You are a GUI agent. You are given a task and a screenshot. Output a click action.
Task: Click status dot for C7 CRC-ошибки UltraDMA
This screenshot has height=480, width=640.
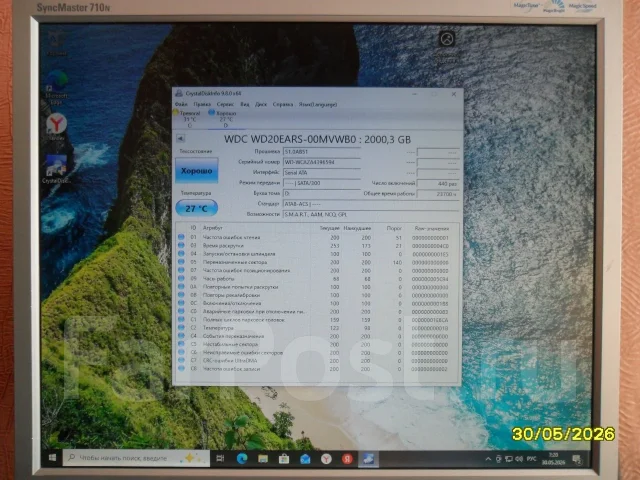point(181,360)
